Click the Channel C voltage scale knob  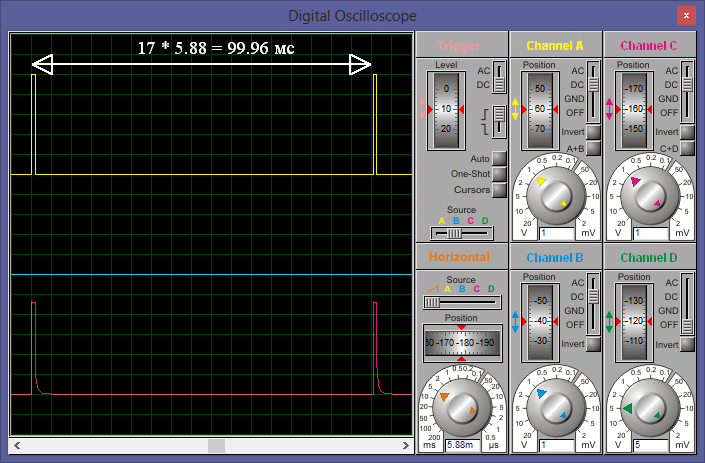point(648,193)
